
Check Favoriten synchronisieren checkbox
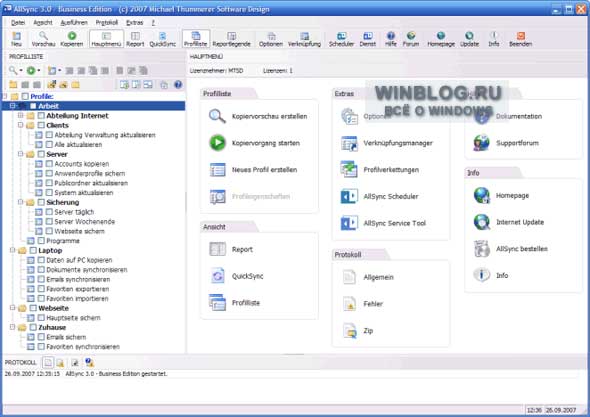[41, 347]
